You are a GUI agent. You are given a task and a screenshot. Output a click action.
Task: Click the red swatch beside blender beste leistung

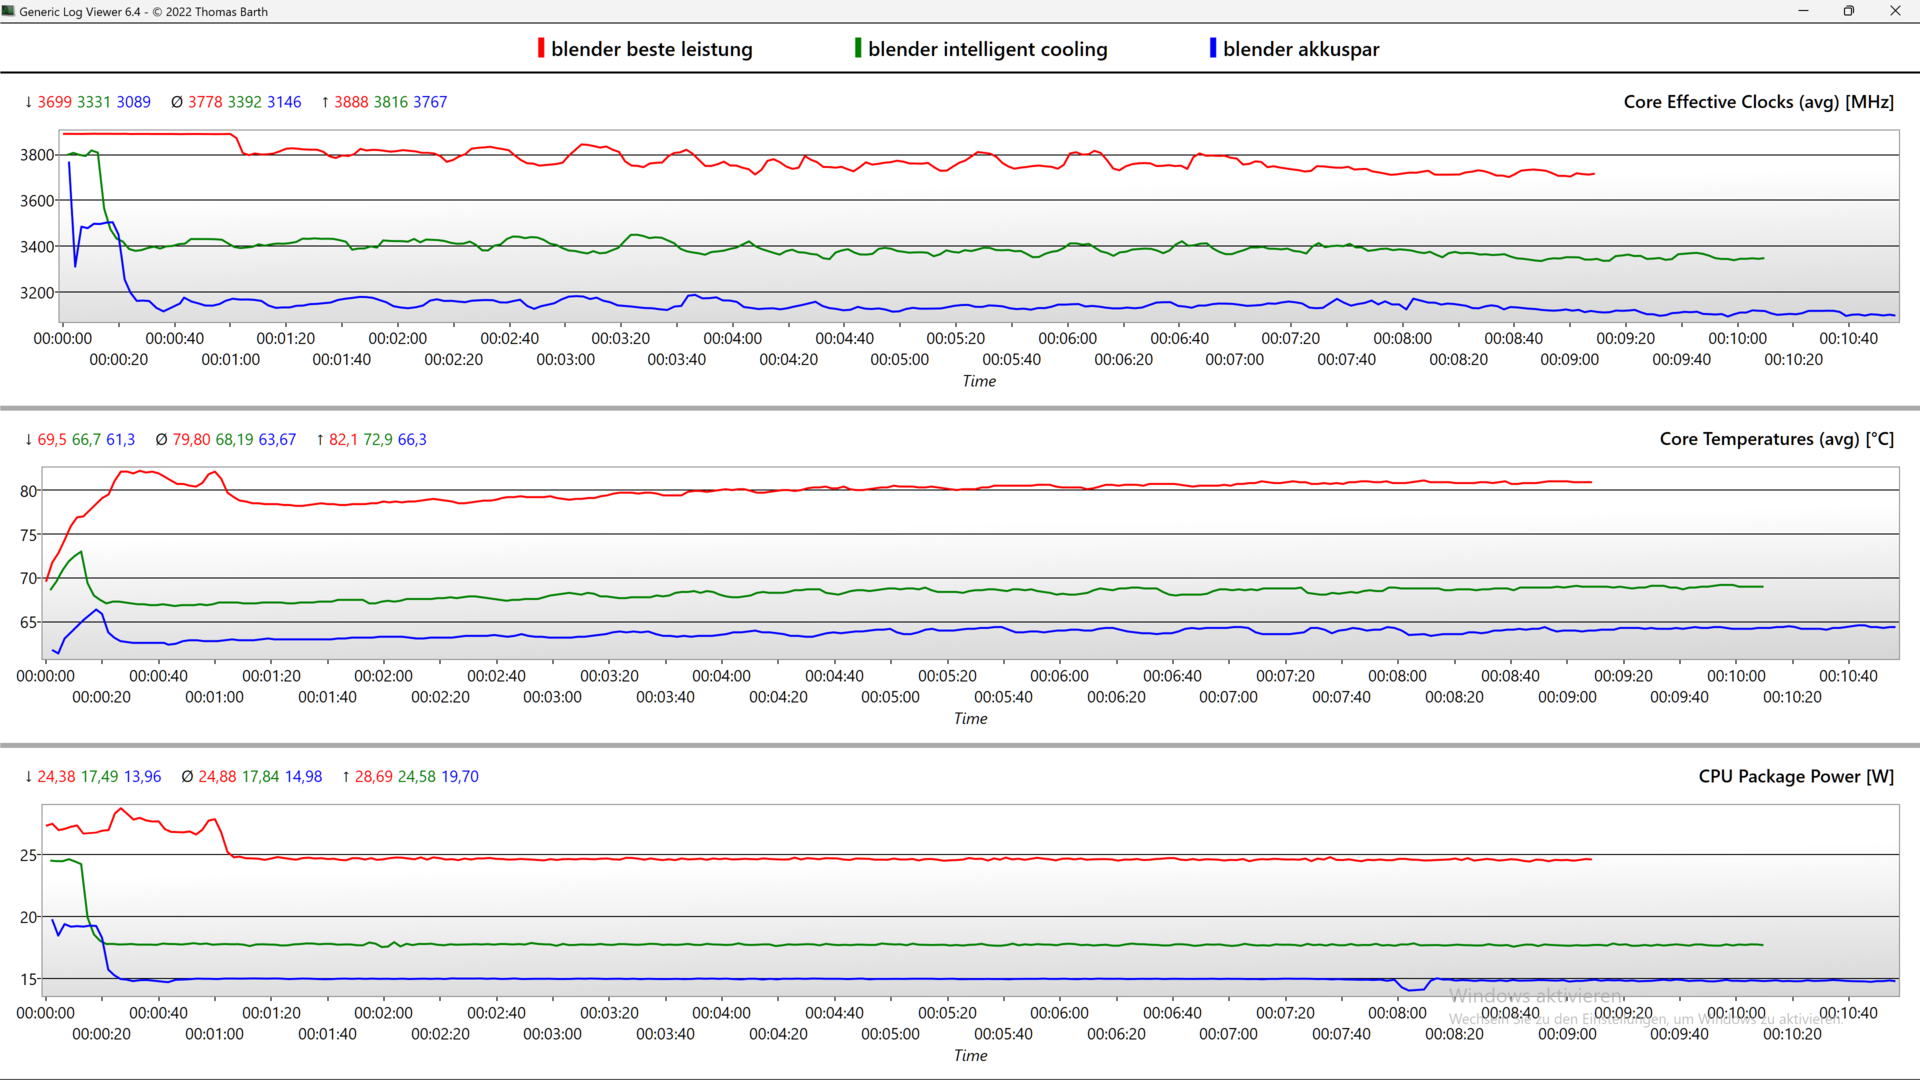541,48
